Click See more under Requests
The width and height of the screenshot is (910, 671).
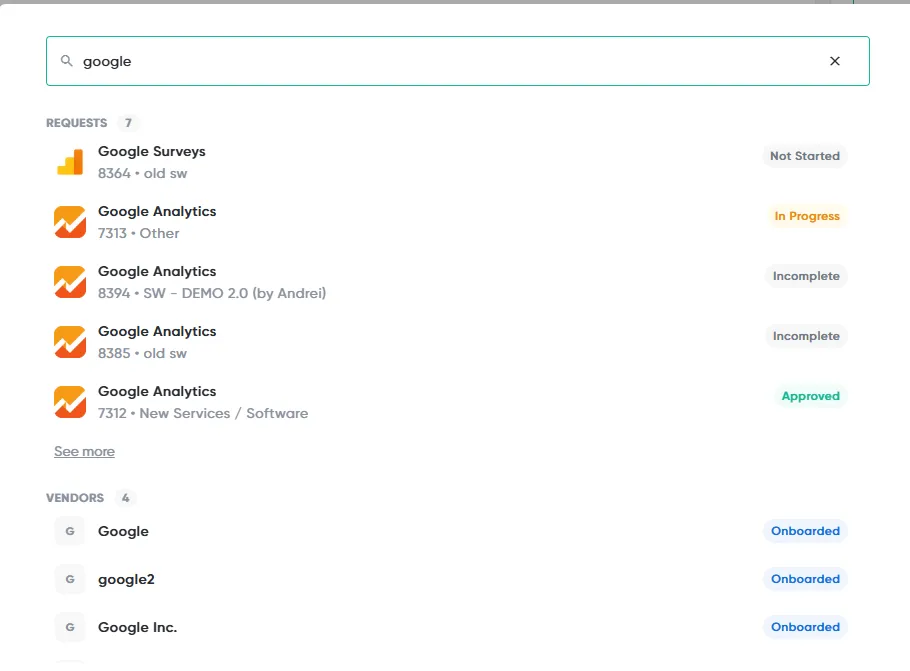point(84,451)
